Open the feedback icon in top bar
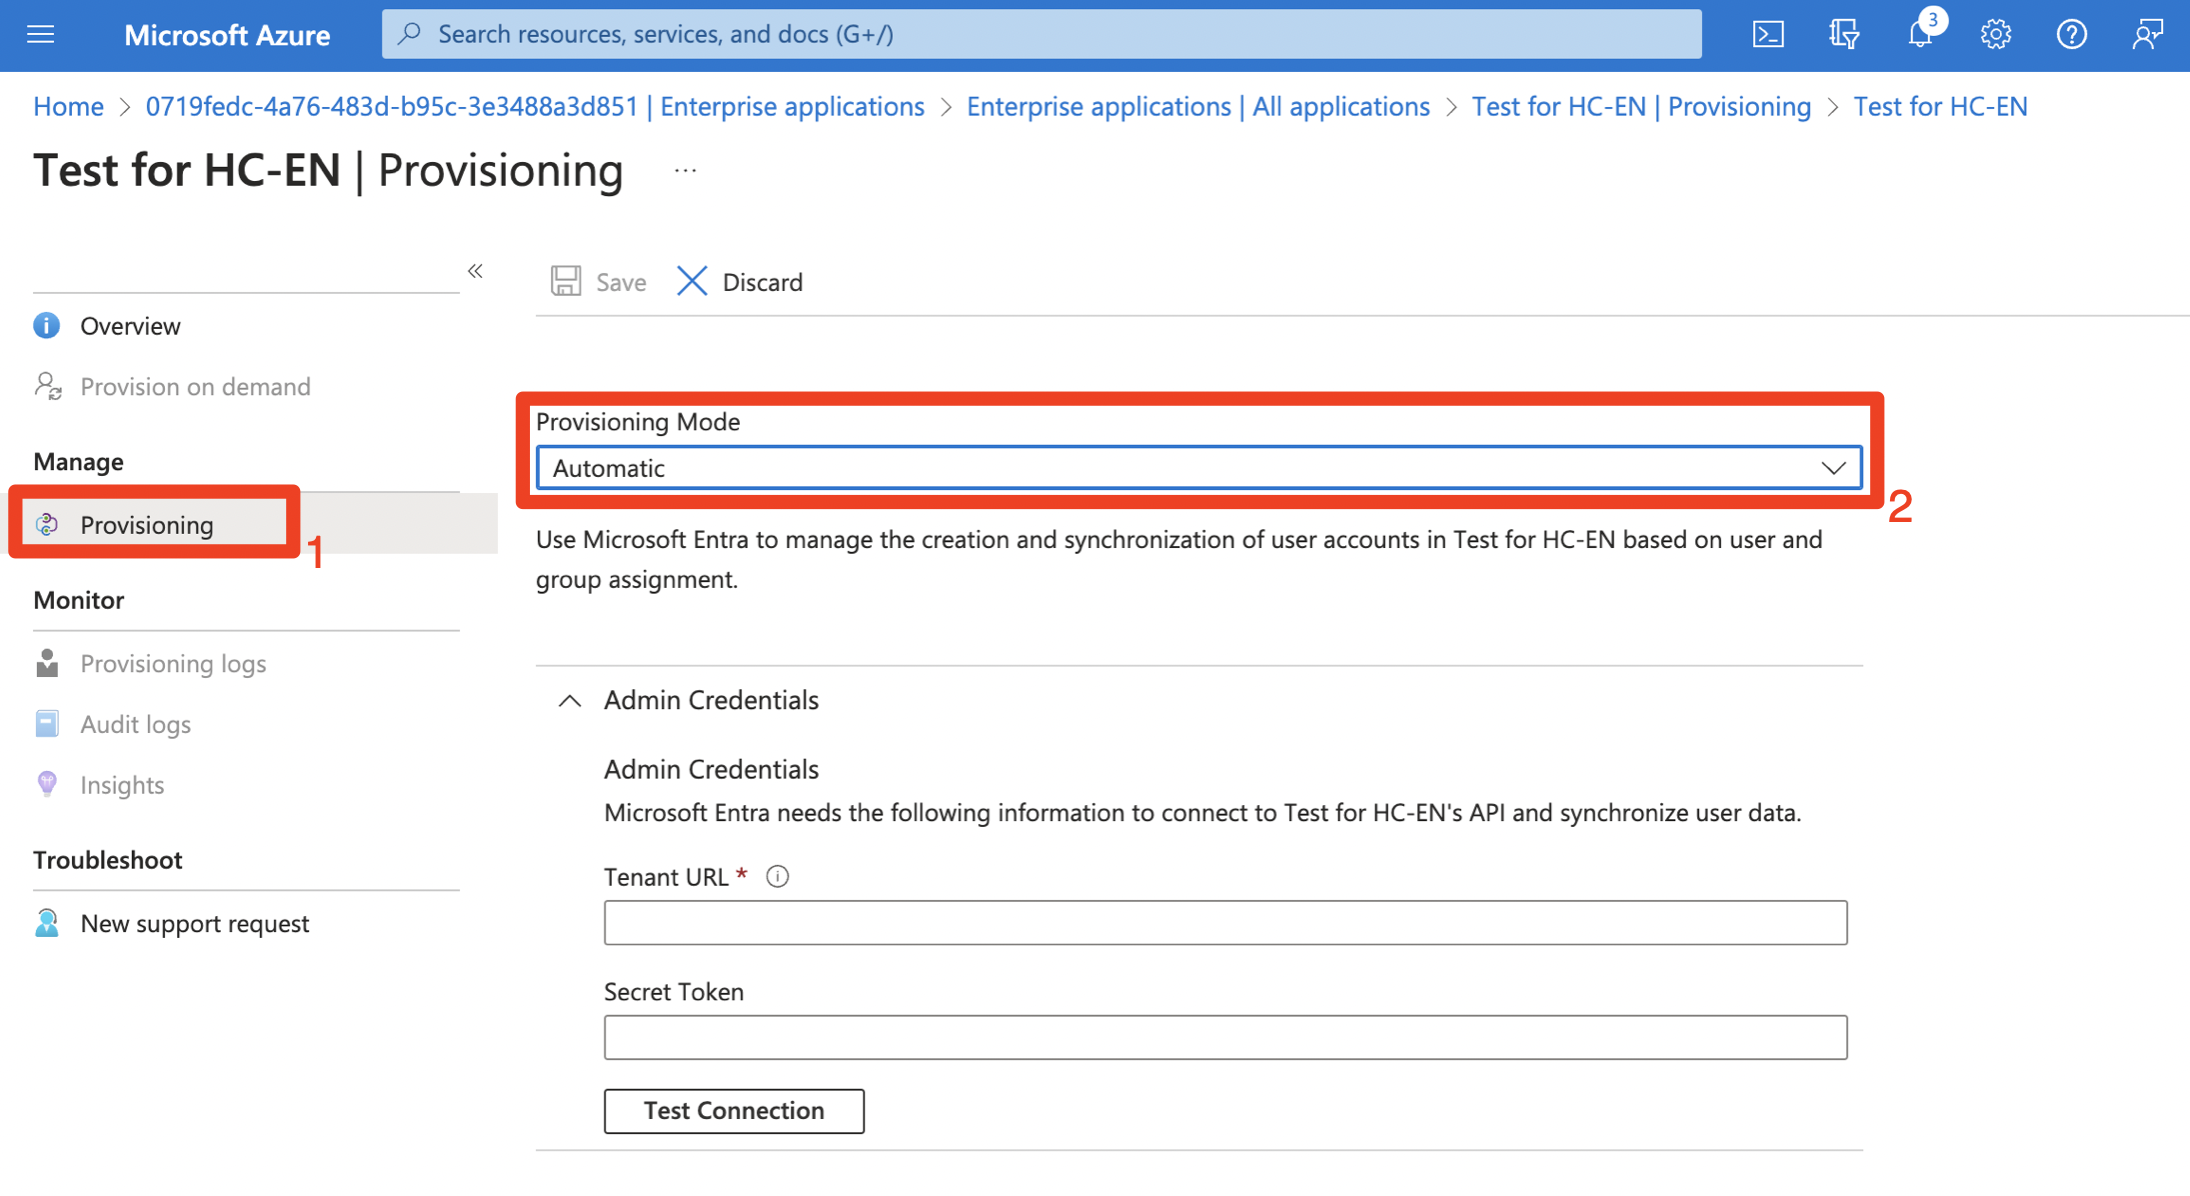Screen dimensions: 2190x1196 point(2147,35)
